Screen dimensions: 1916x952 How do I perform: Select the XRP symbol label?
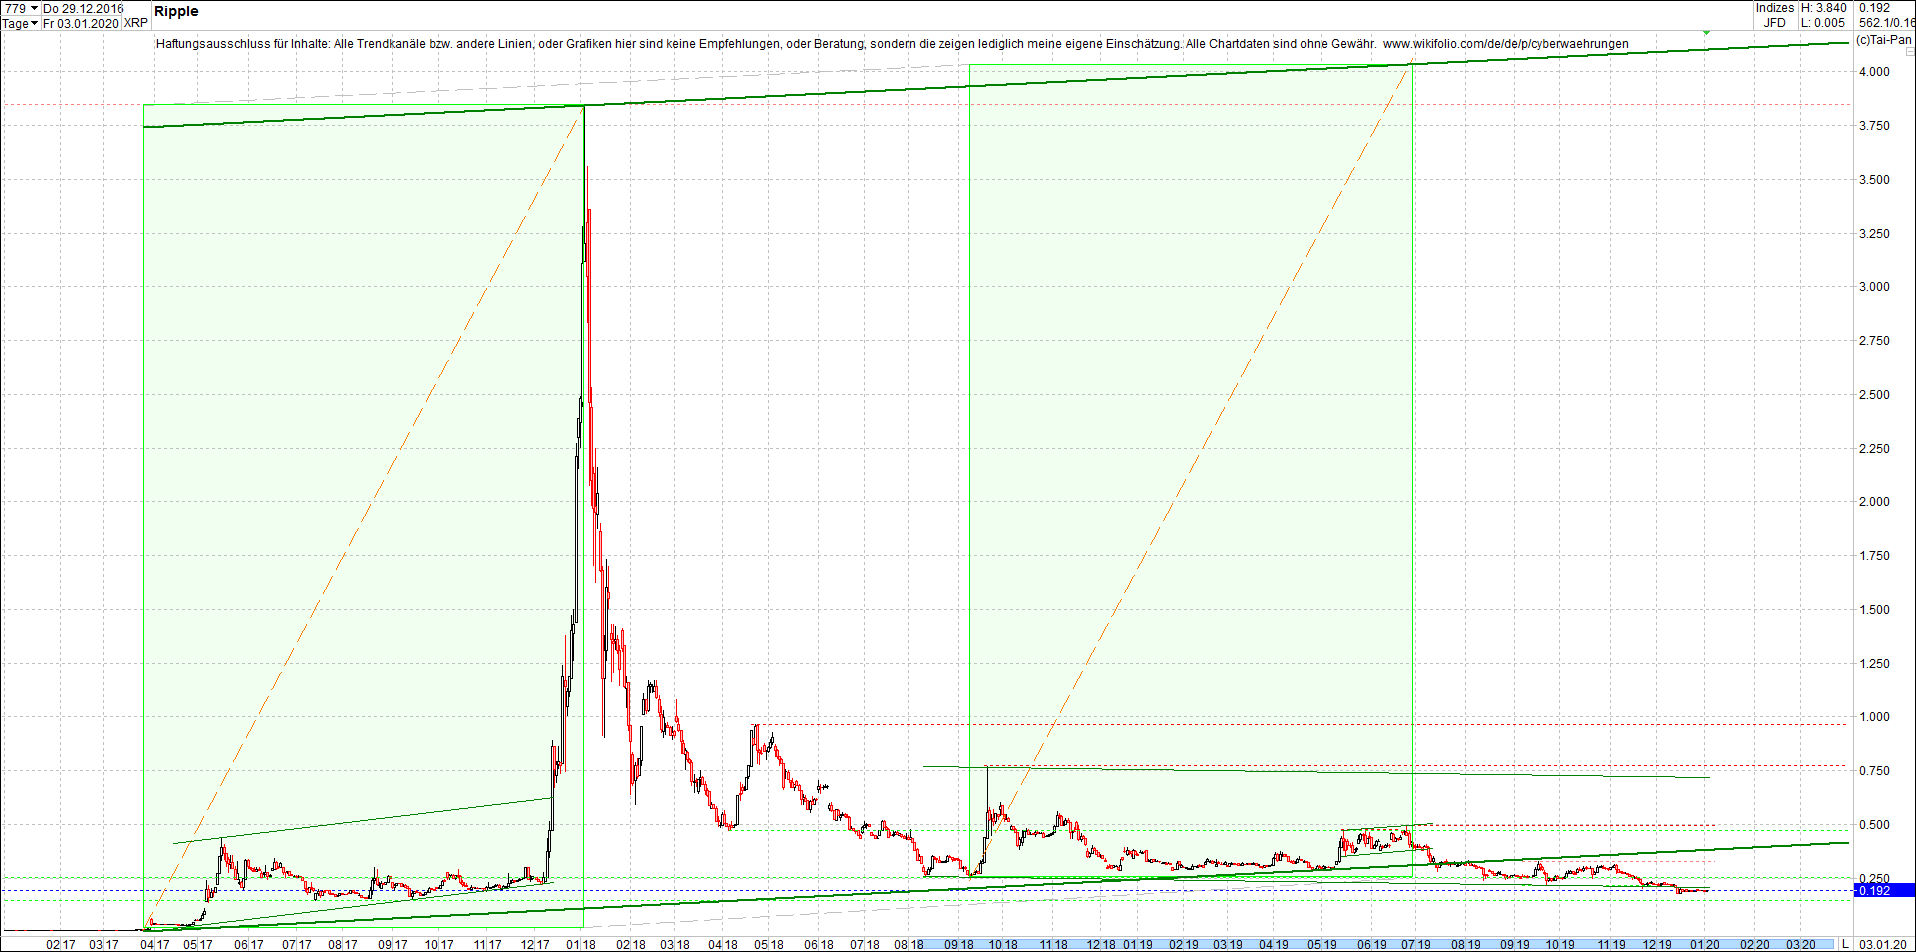point(135,23)
